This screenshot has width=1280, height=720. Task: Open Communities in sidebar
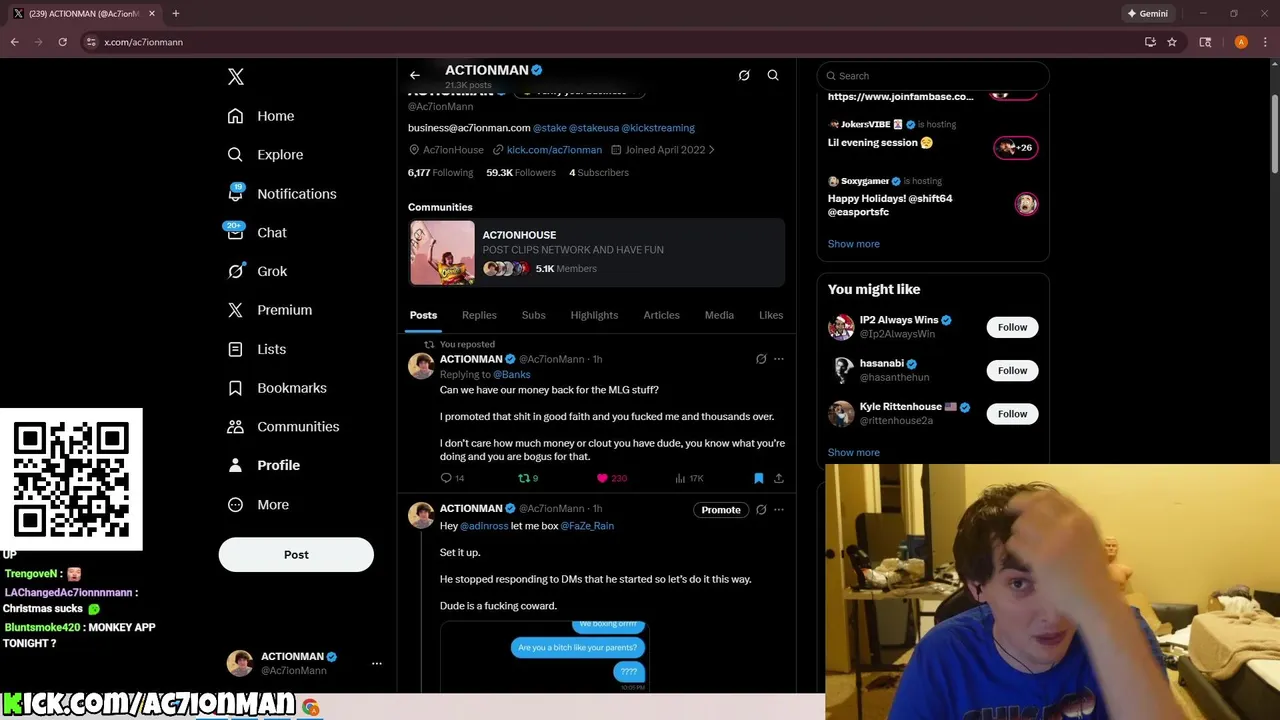[283, 426]
